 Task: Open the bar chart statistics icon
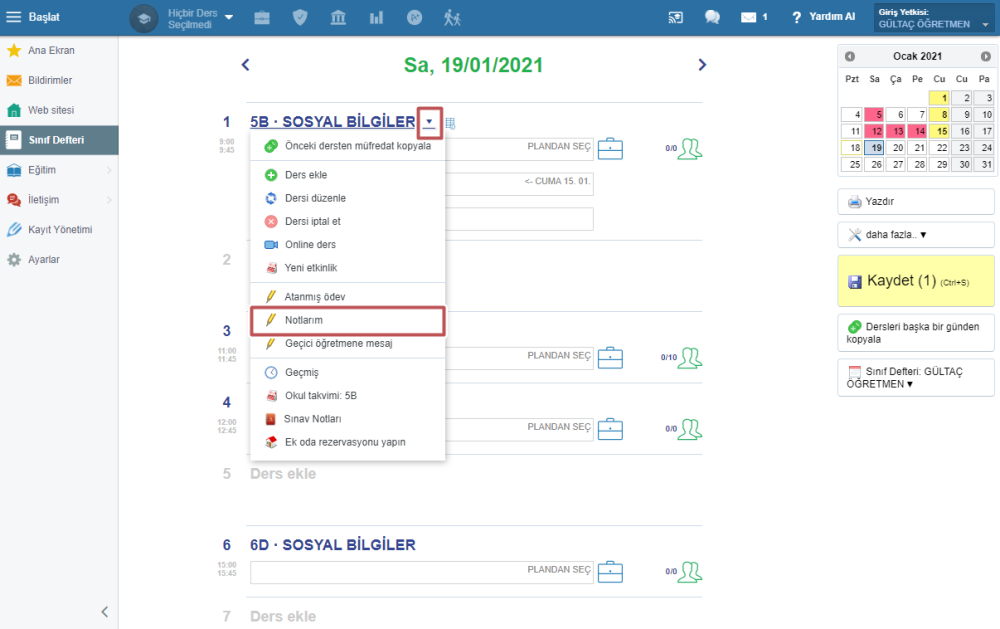376,18
